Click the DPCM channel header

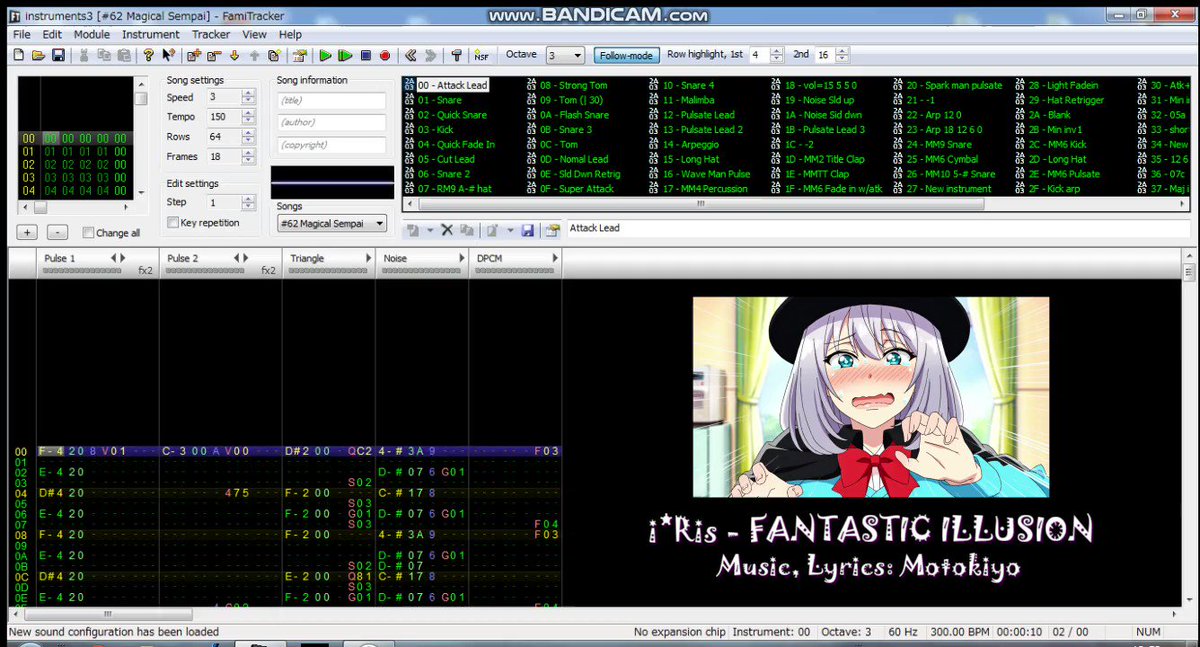[x=515, y=262]
